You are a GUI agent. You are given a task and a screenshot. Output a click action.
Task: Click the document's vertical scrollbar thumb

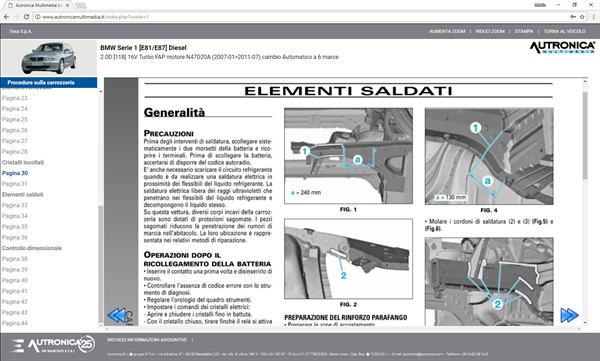585,136
